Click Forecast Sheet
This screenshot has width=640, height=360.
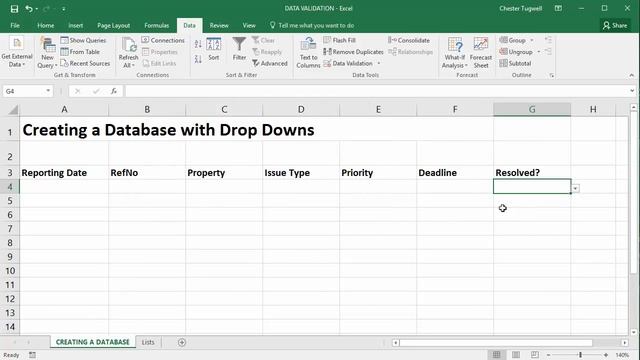pos(481,53)
